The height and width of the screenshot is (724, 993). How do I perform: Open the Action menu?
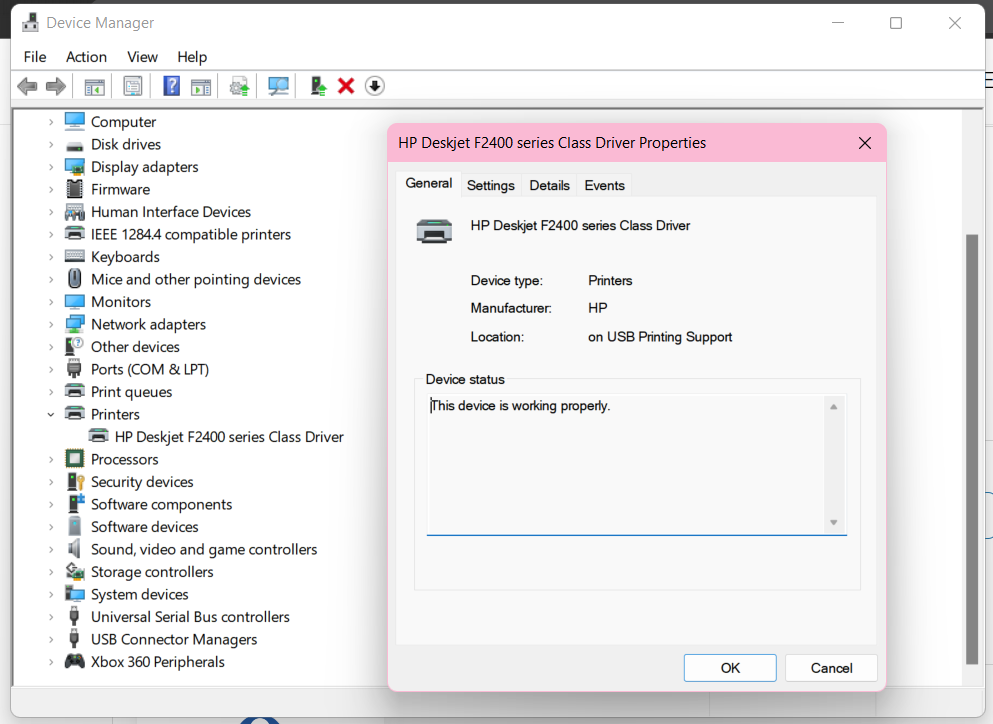pyautogui.click(x=86, y=57)
